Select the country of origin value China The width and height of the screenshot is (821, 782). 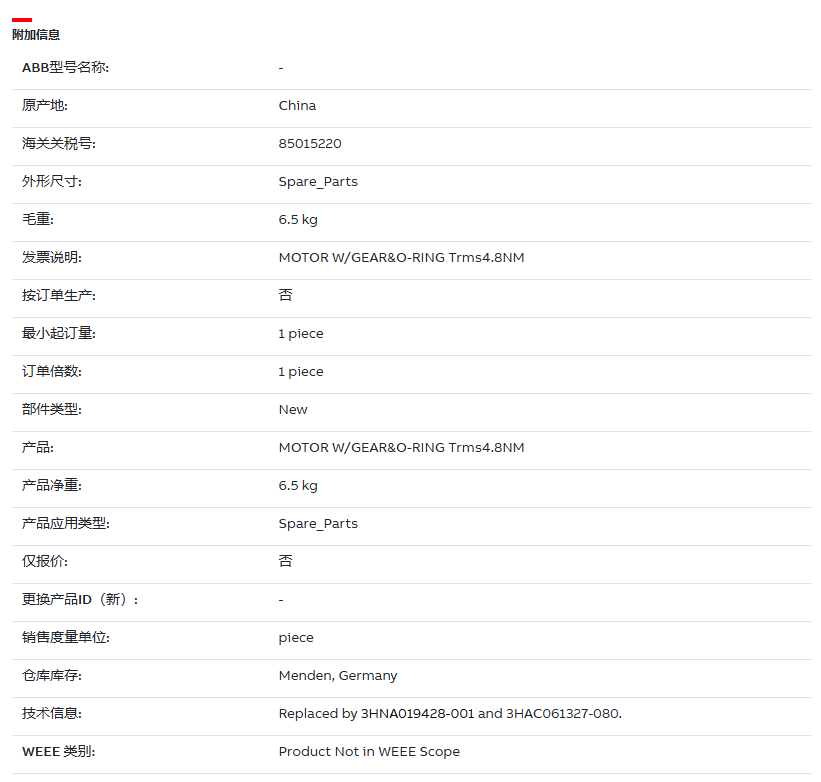click(x=297, y=106)
